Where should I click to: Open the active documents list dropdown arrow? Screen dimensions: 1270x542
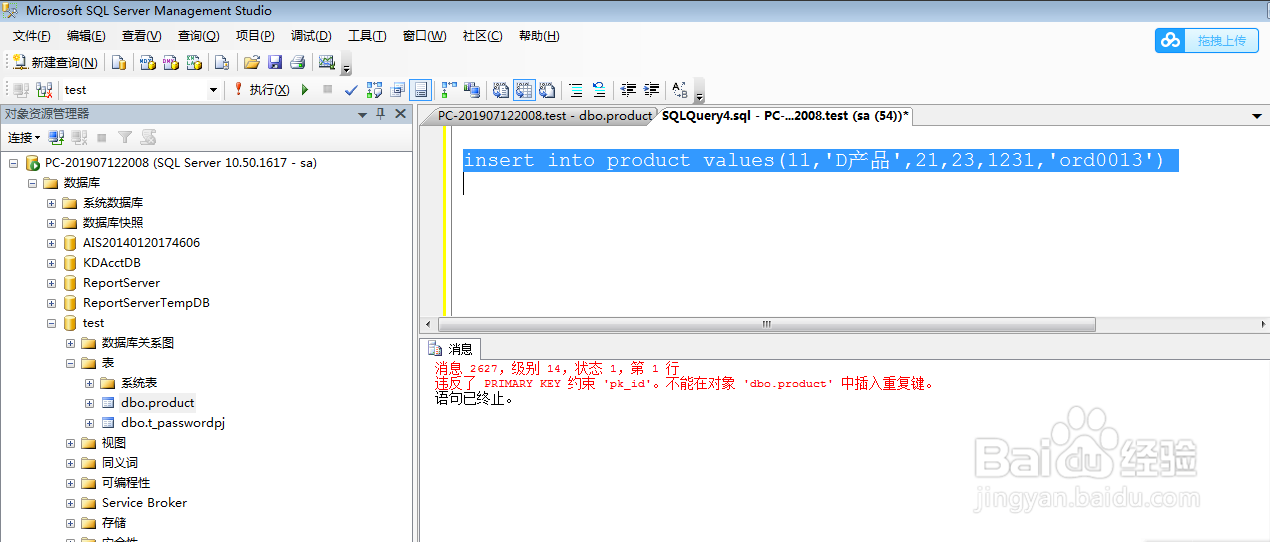tap(1257, 116)
